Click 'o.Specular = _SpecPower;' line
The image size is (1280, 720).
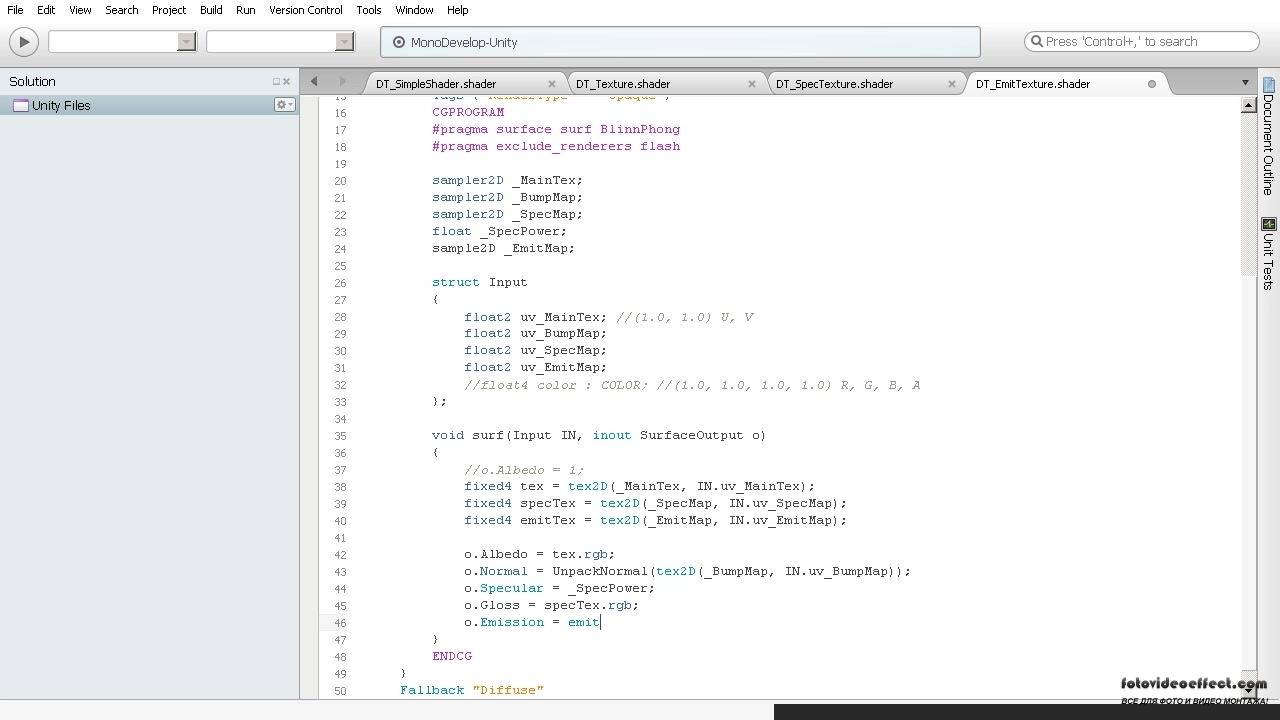tap(559, 588)
